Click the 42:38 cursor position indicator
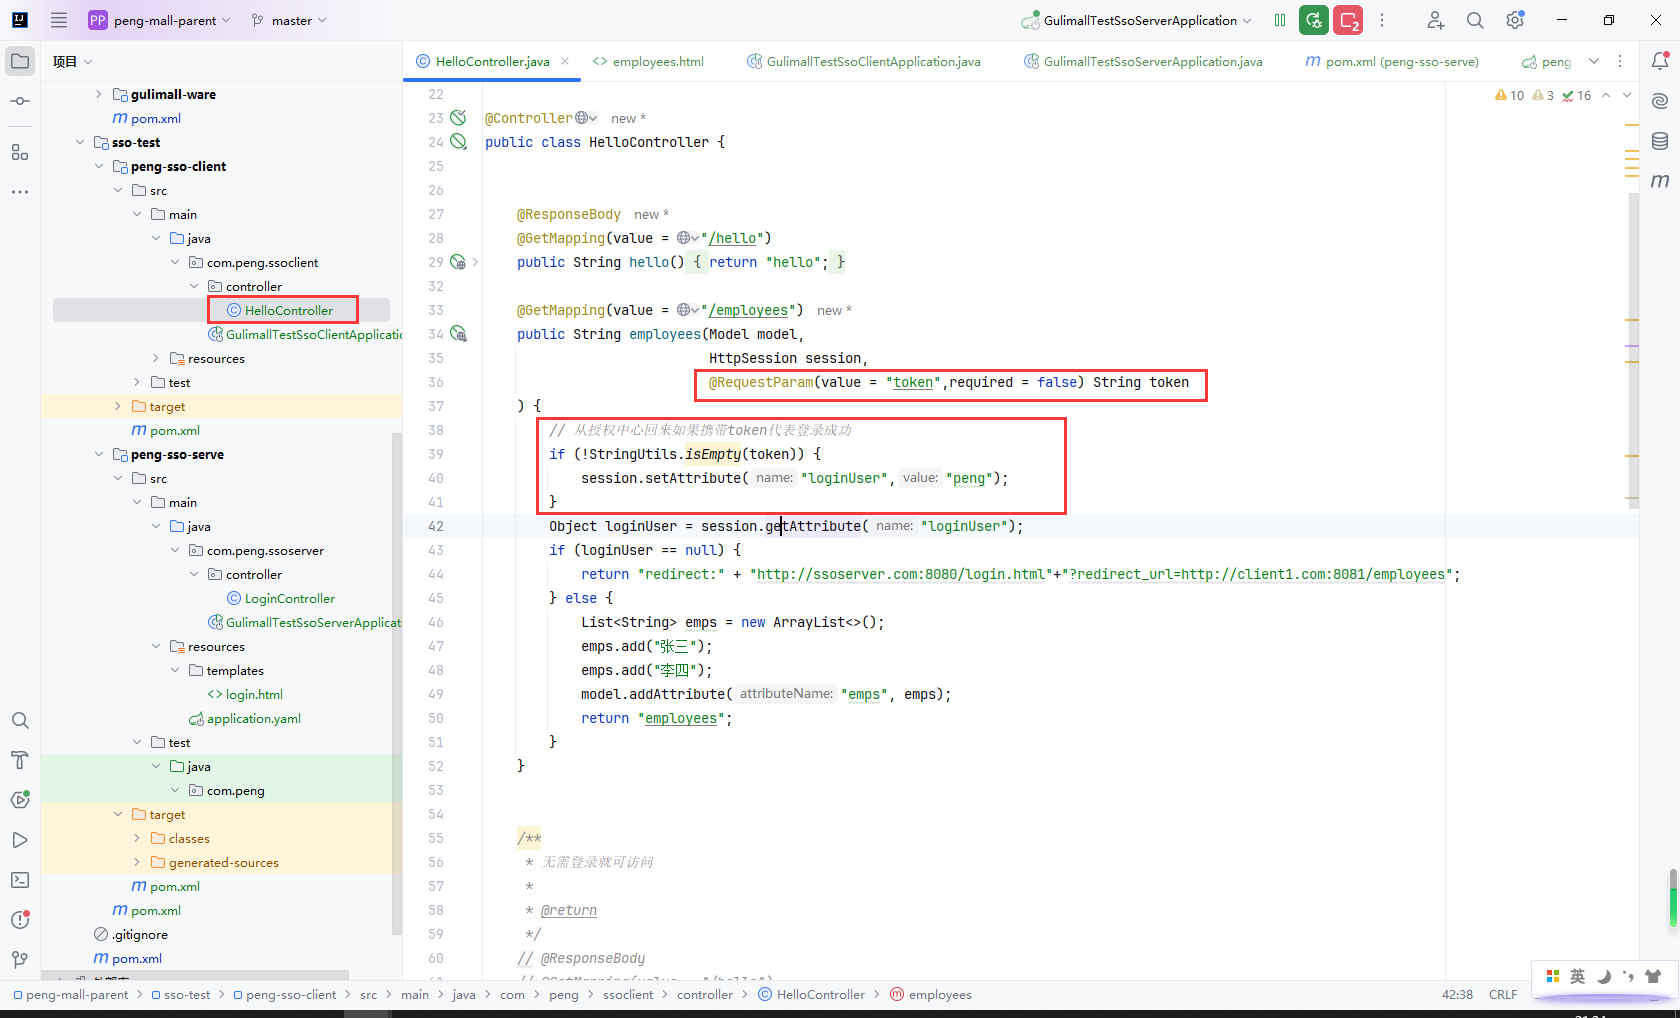1680x1018 pixels. 1457,994
